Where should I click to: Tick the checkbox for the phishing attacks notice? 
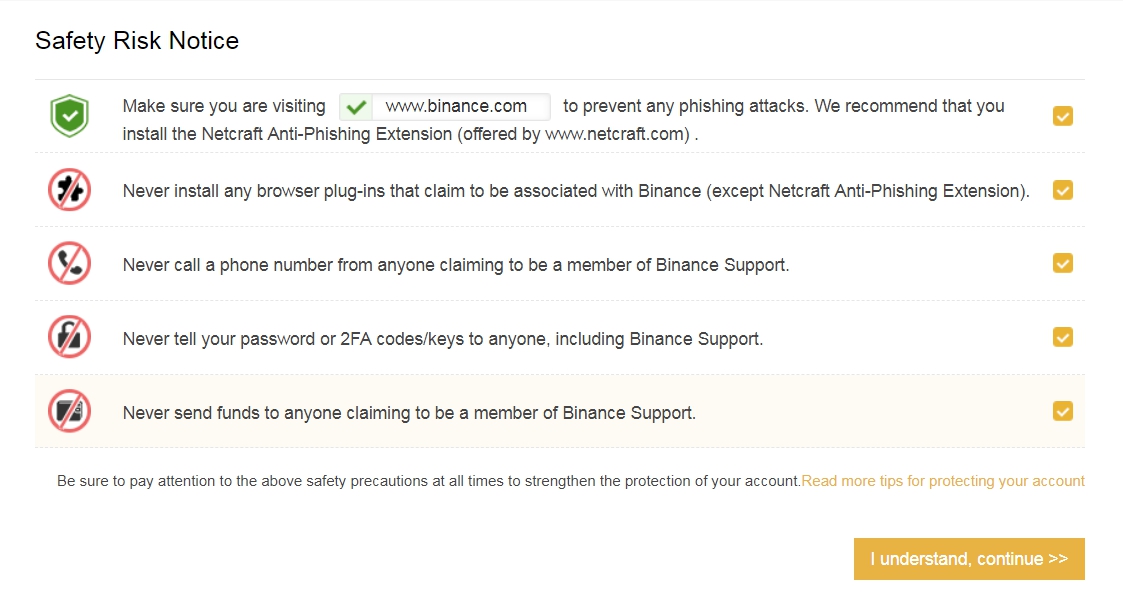click(1062, 116)
